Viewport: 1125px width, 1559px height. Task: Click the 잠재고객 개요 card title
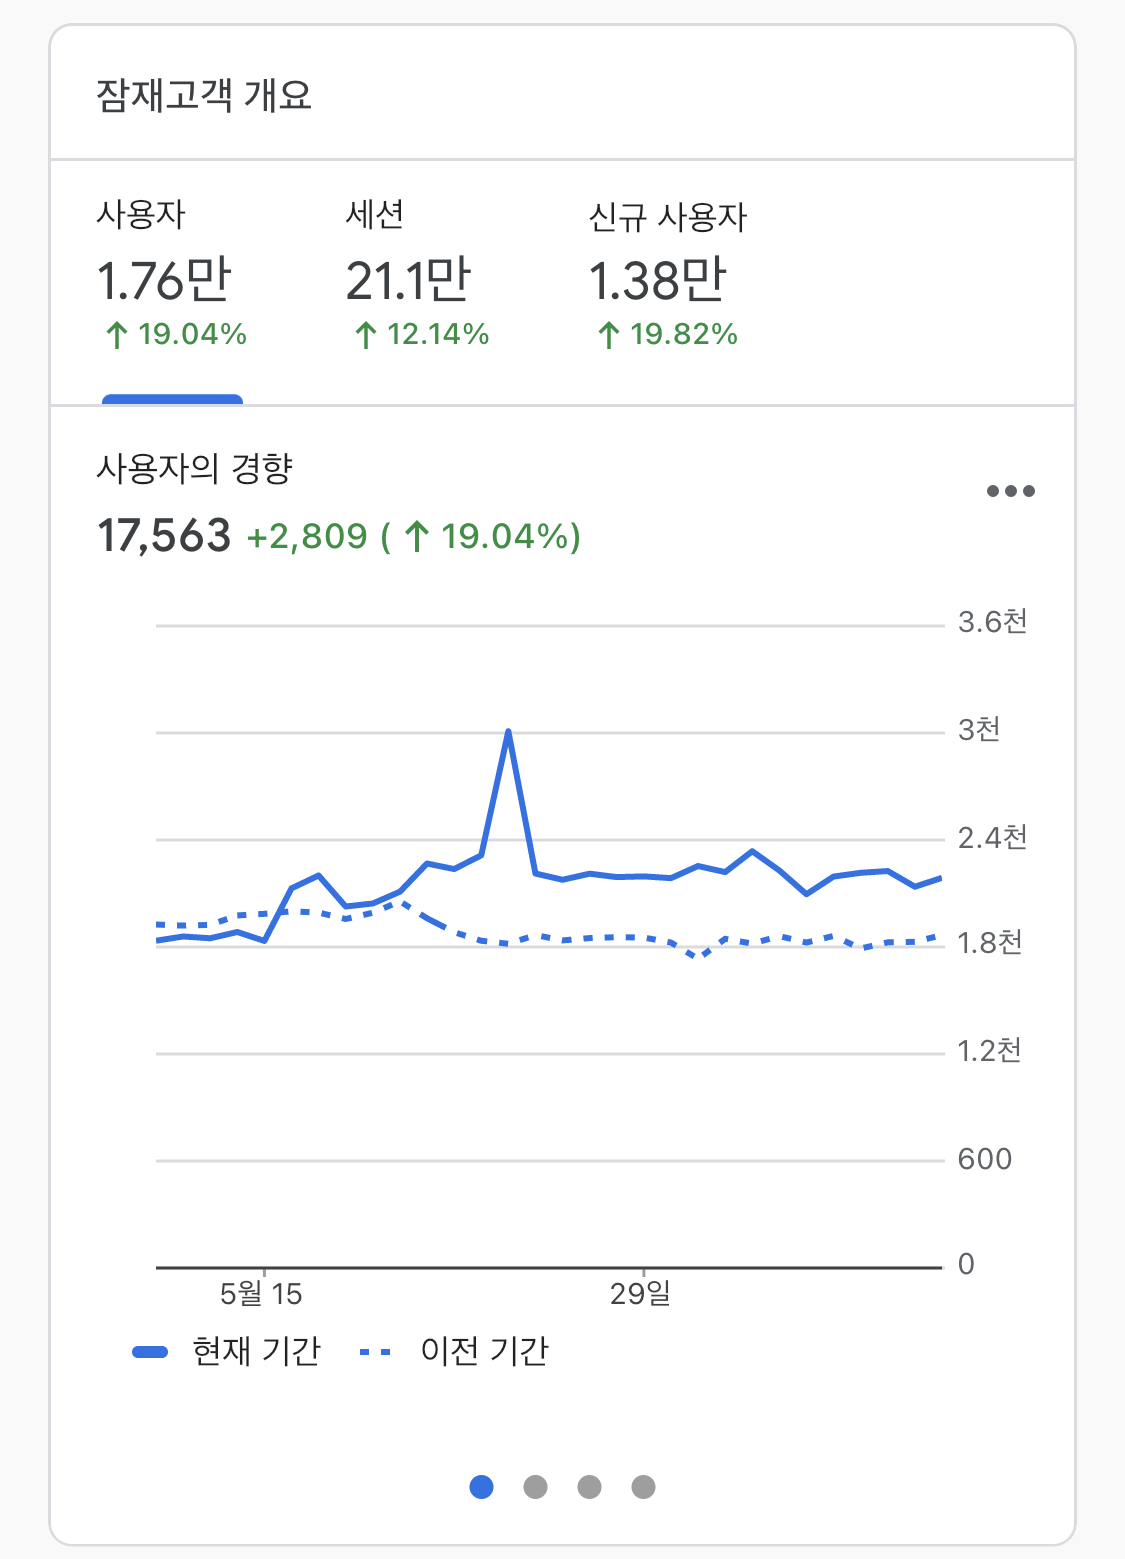point(204,96)
